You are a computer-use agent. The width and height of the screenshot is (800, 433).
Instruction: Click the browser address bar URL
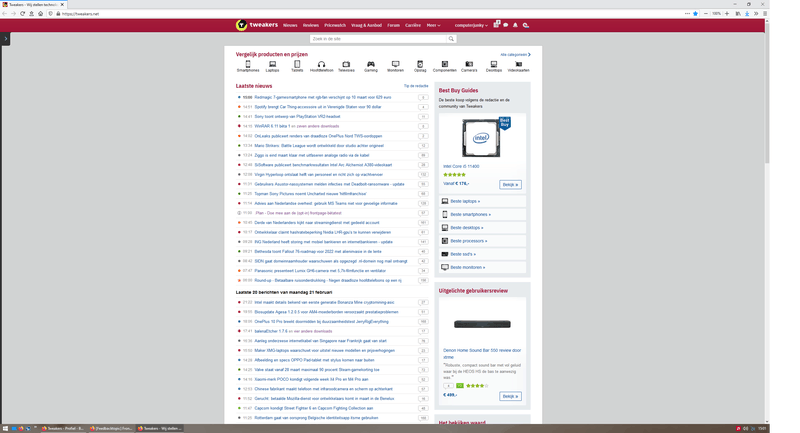click(x=80, y=14)
